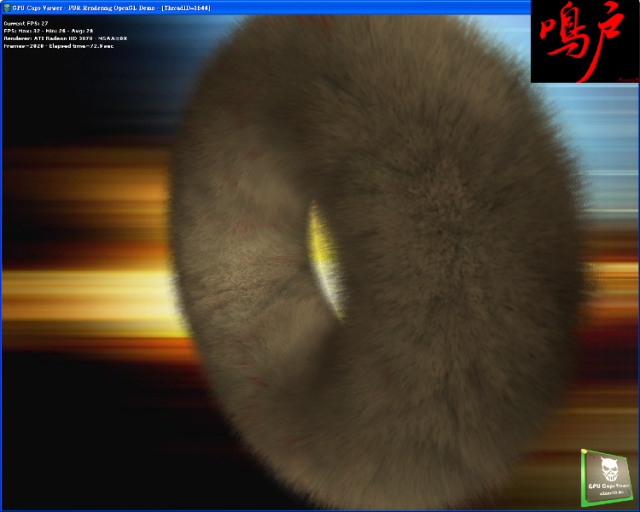Click the GPU Caps Viewer title bar icon

(x=7, y=8)
